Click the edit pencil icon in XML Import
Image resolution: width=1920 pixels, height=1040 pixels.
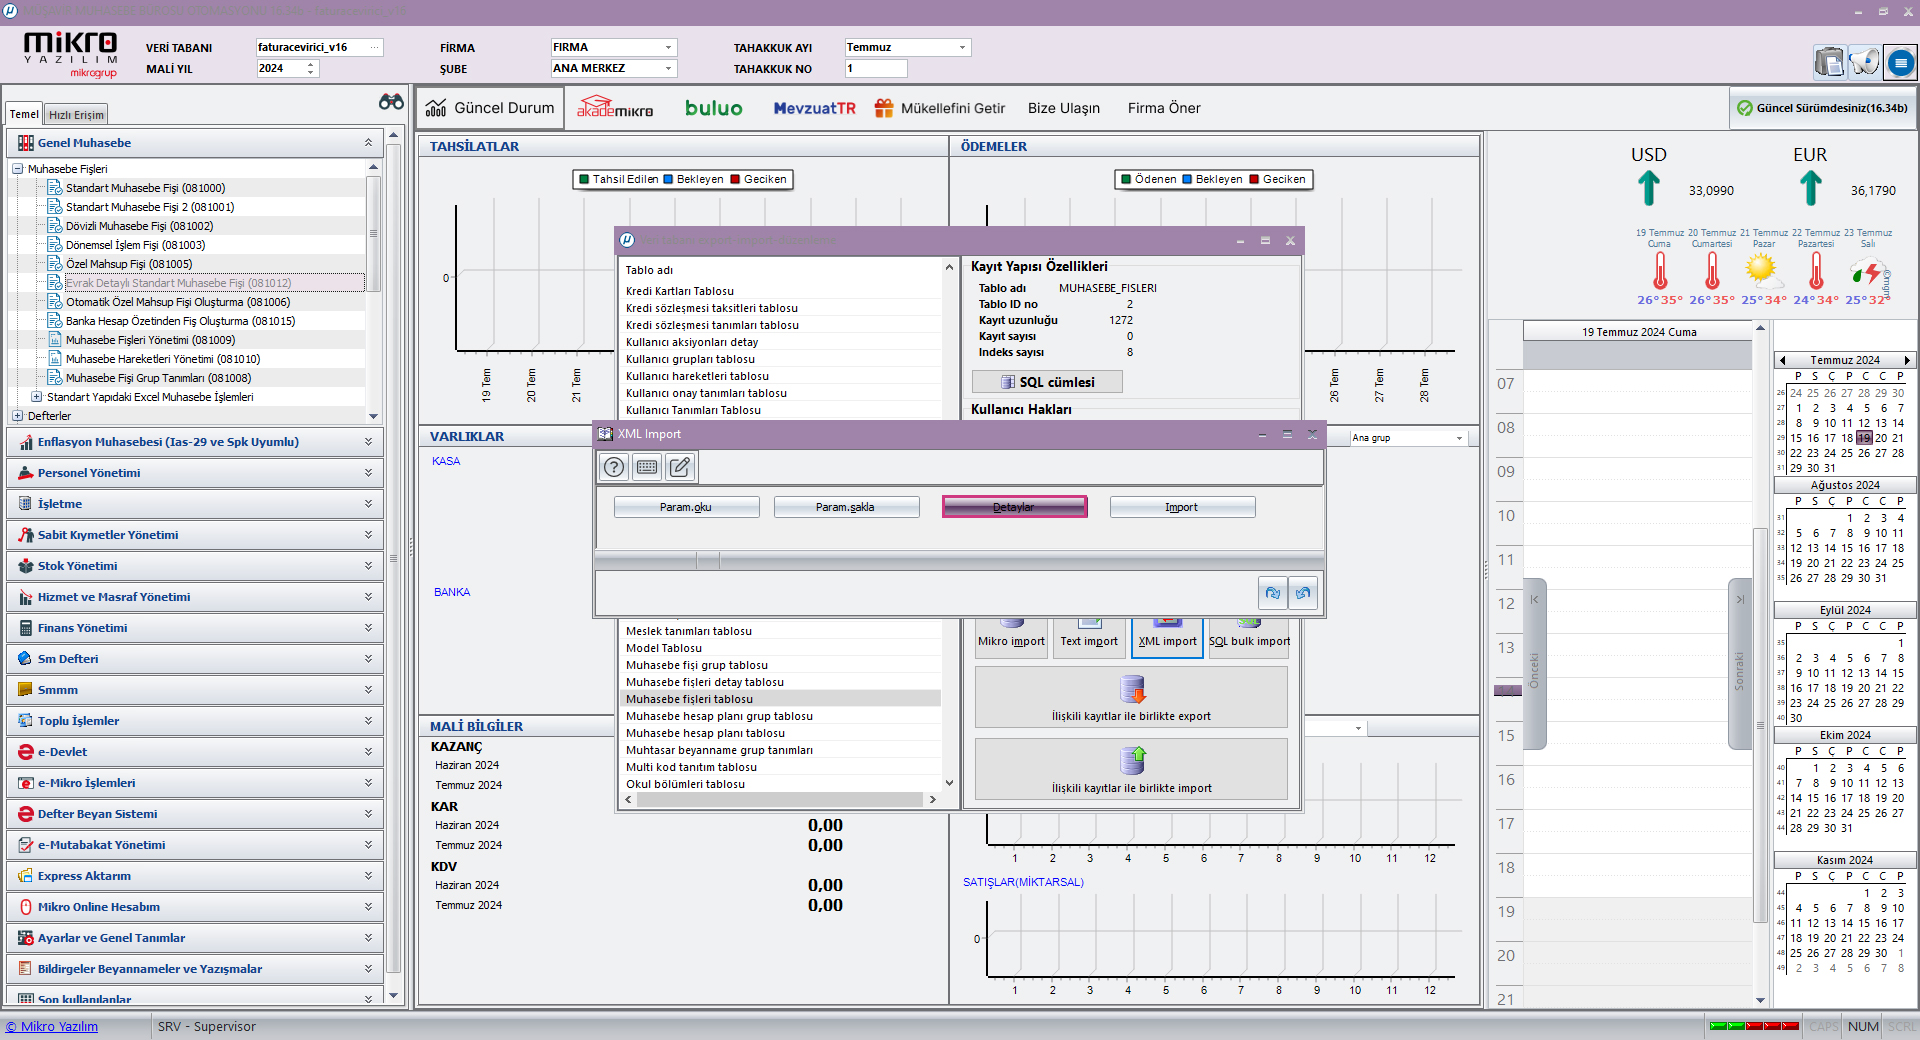[680, 467]
